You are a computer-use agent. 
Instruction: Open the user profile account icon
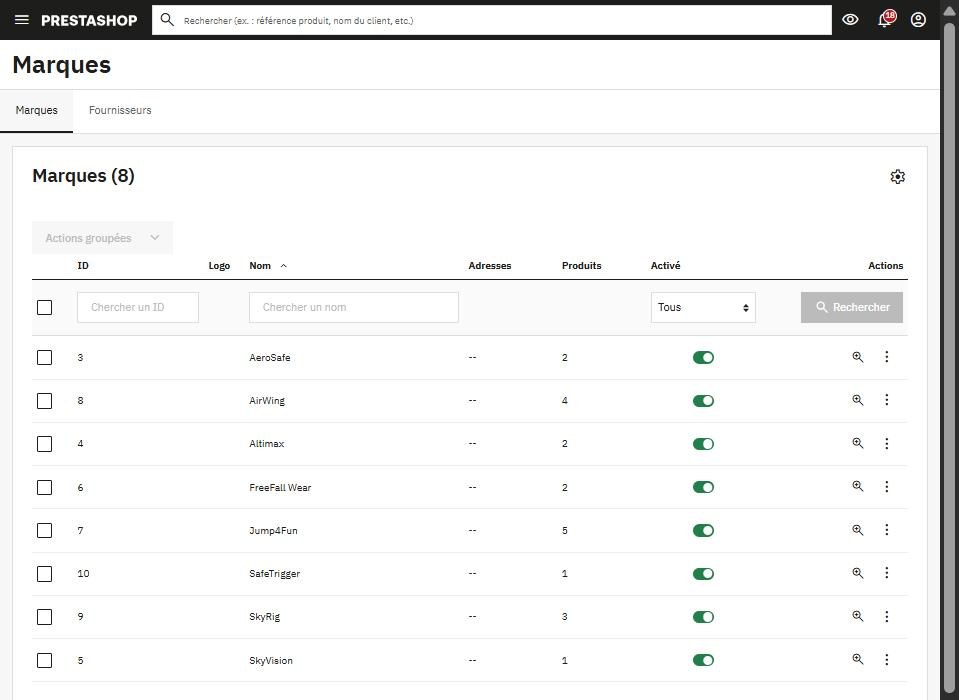[x=918, y=20]
